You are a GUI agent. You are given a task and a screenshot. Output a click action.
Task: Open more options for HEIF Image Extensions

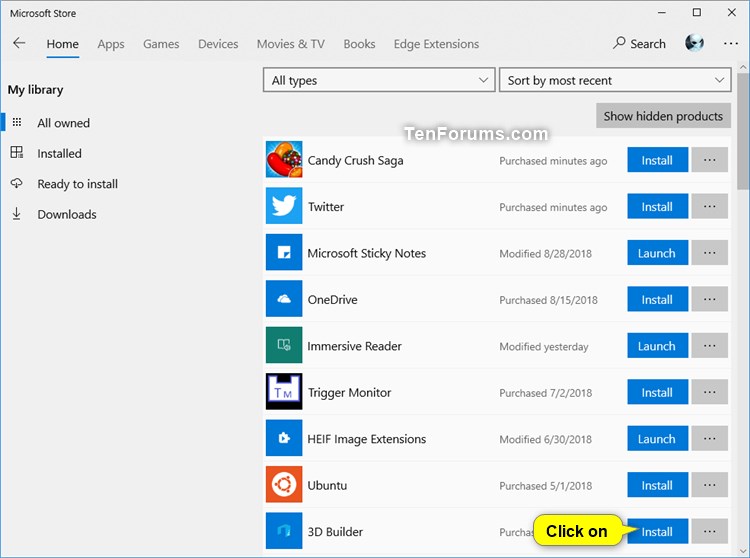pos(710,438)
